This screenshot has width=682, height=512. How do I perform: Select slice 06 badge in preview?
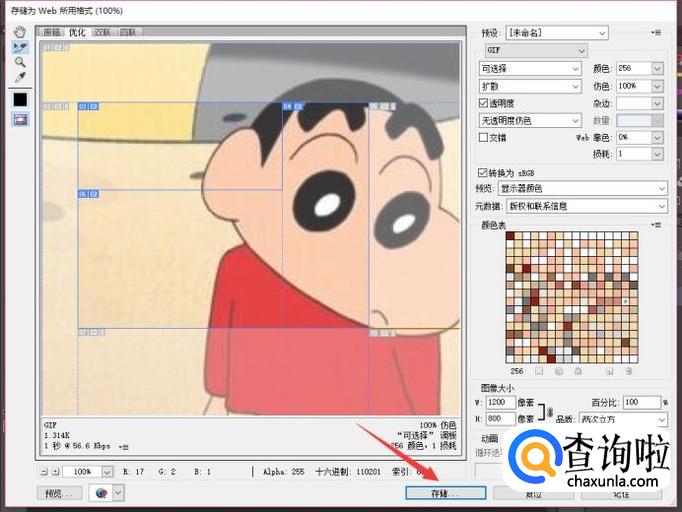pyautogui.click(x=88, y=194)
